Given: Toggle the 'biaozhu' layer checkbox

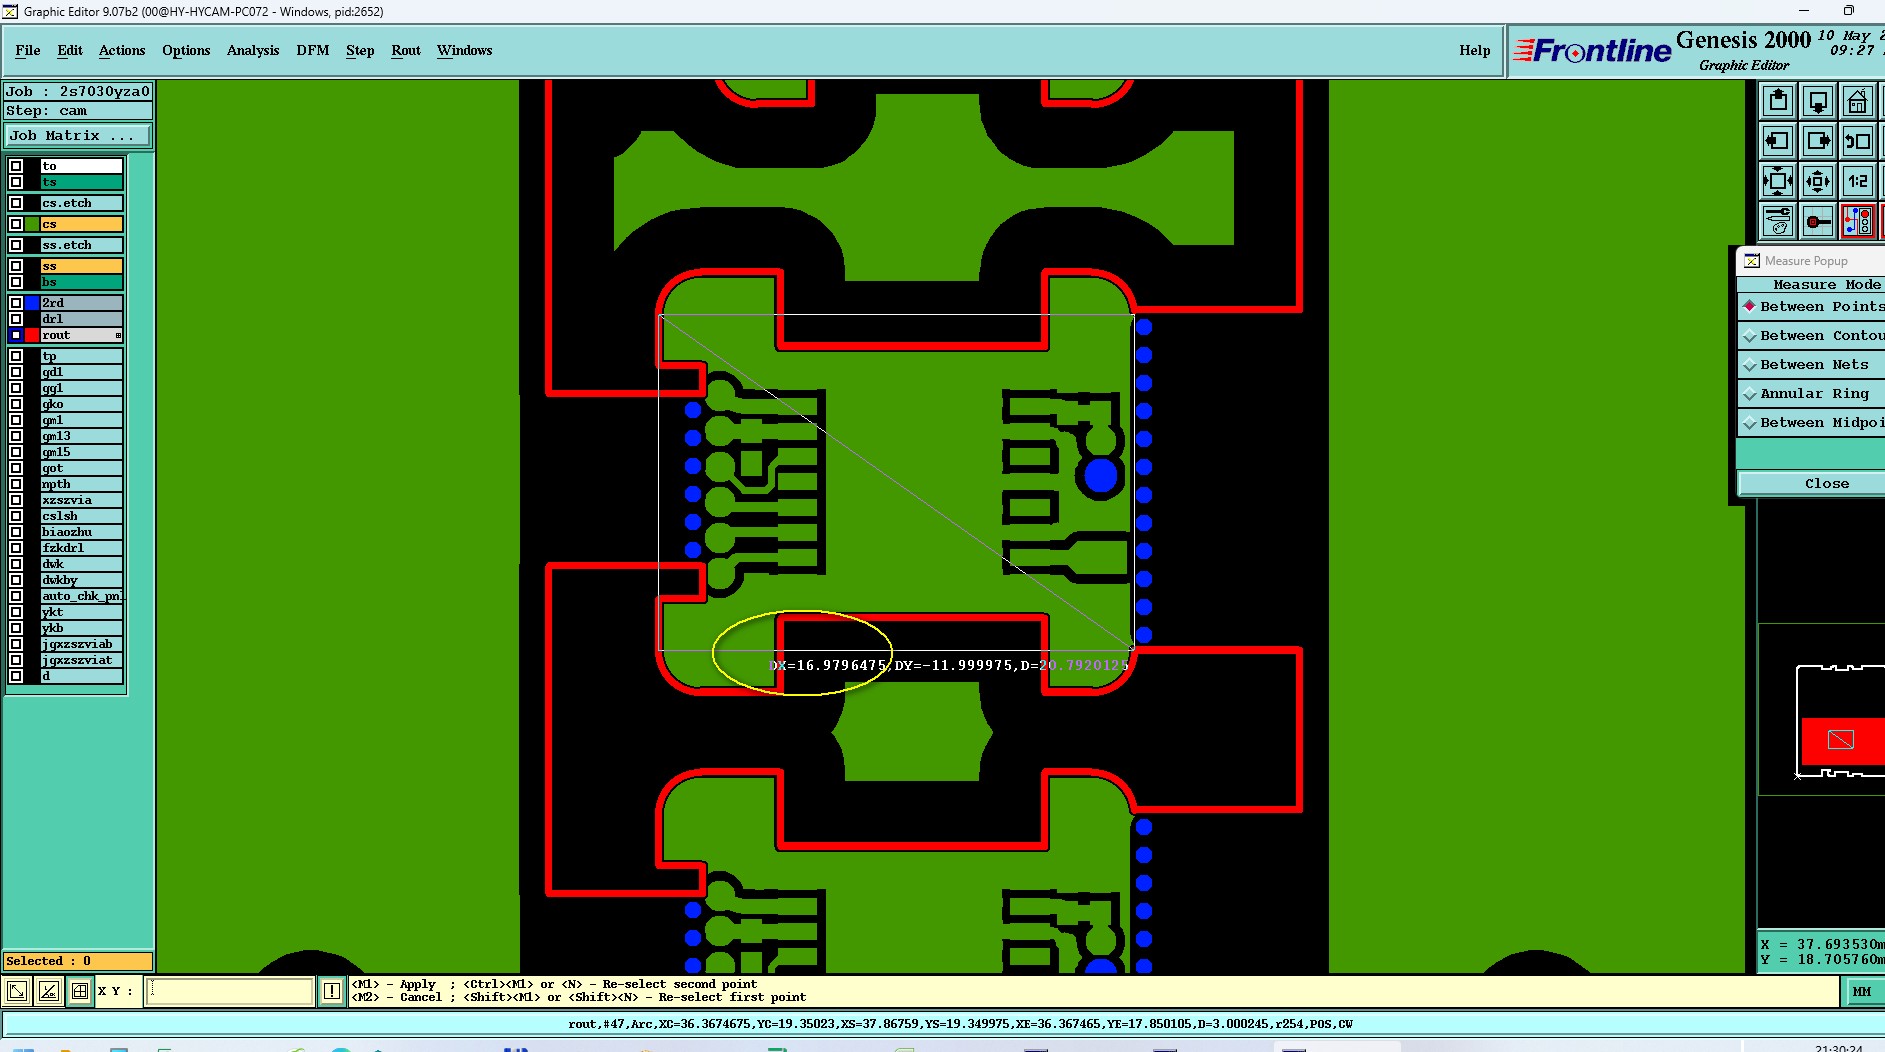Looking at the screenshot, I should (x=16, y=532).
